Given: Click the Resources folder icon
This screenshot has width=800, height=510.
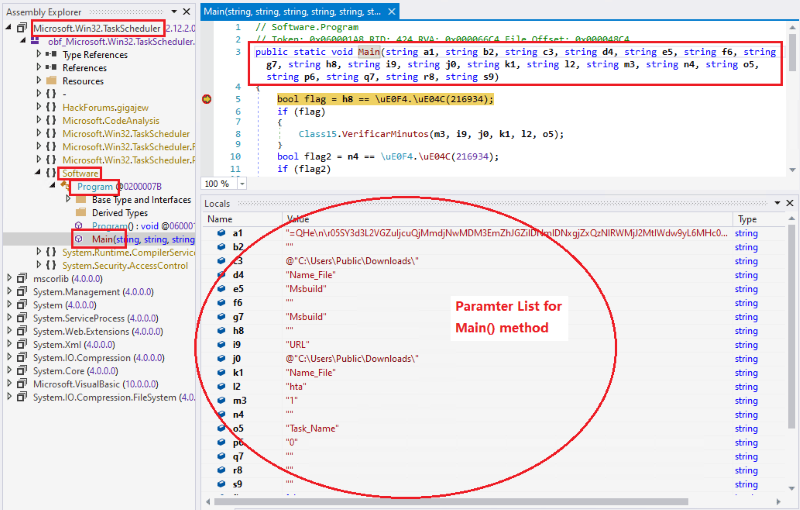Looking at the screenshot, I should click(x=50, y=81).
